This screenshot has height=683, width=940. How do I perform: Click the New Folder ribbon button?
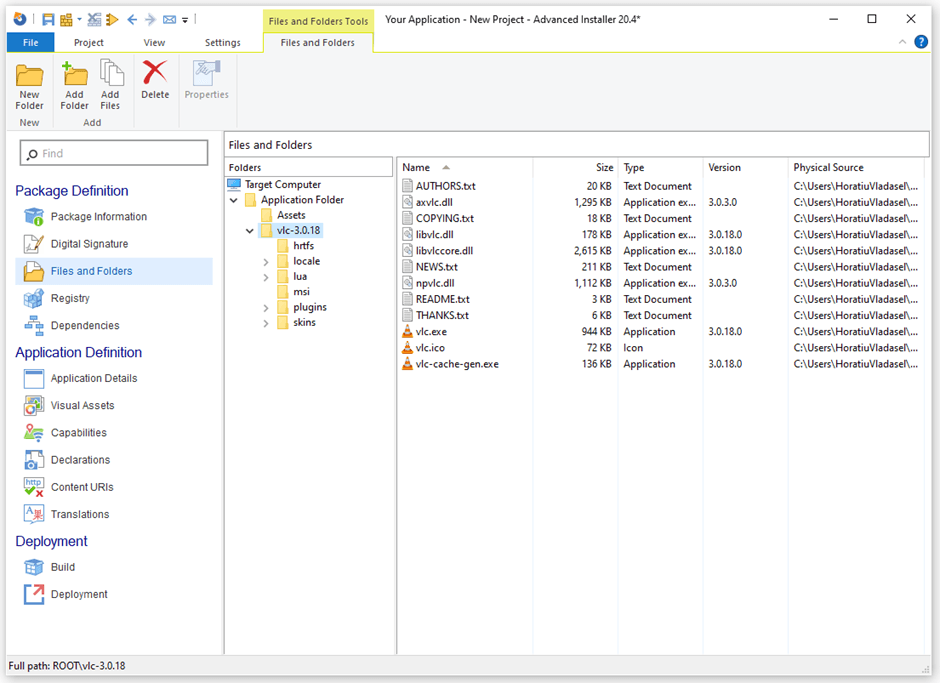point(29,85)
